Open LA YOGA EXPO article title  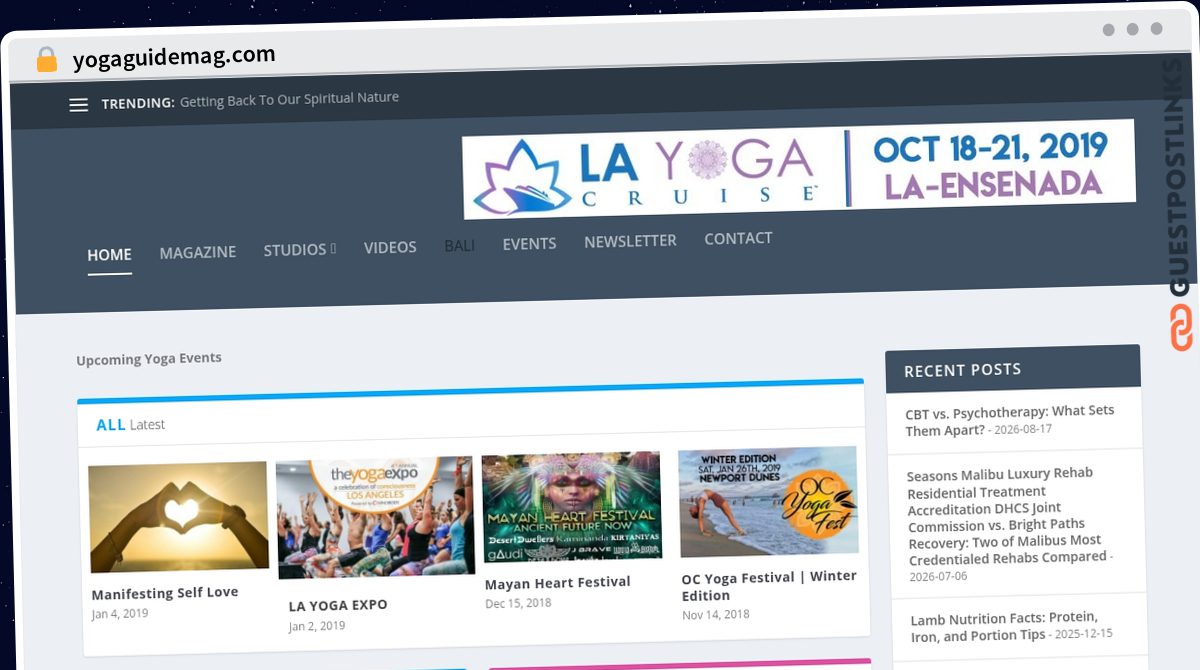(338, 605)
